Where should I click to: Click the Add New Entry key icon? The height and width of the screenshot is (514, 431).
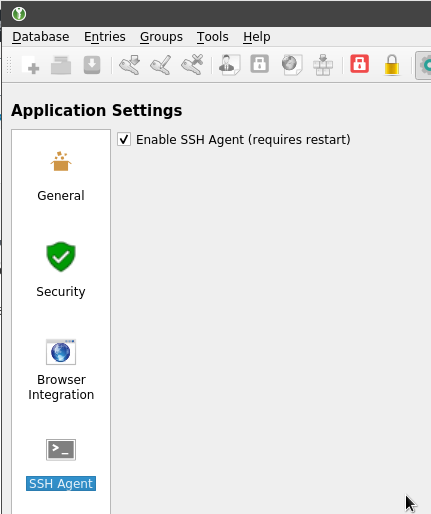tap(130, 65)
